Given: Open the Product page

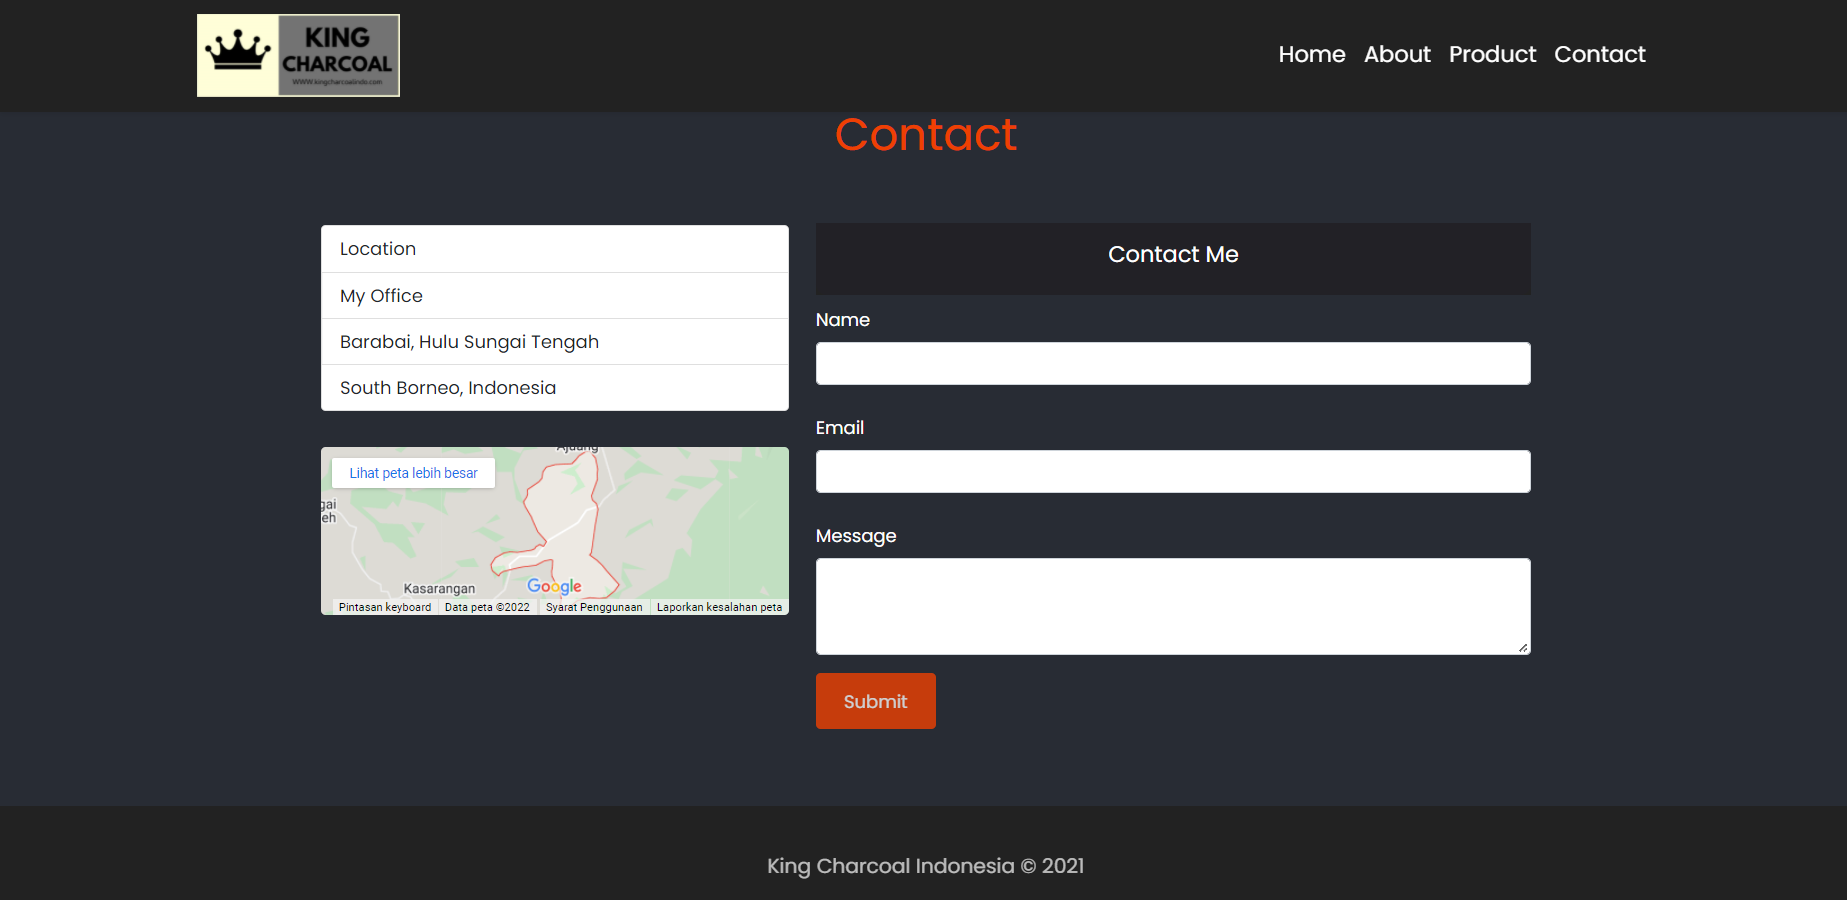Looking at the screenshot, I should [1492, 54].
